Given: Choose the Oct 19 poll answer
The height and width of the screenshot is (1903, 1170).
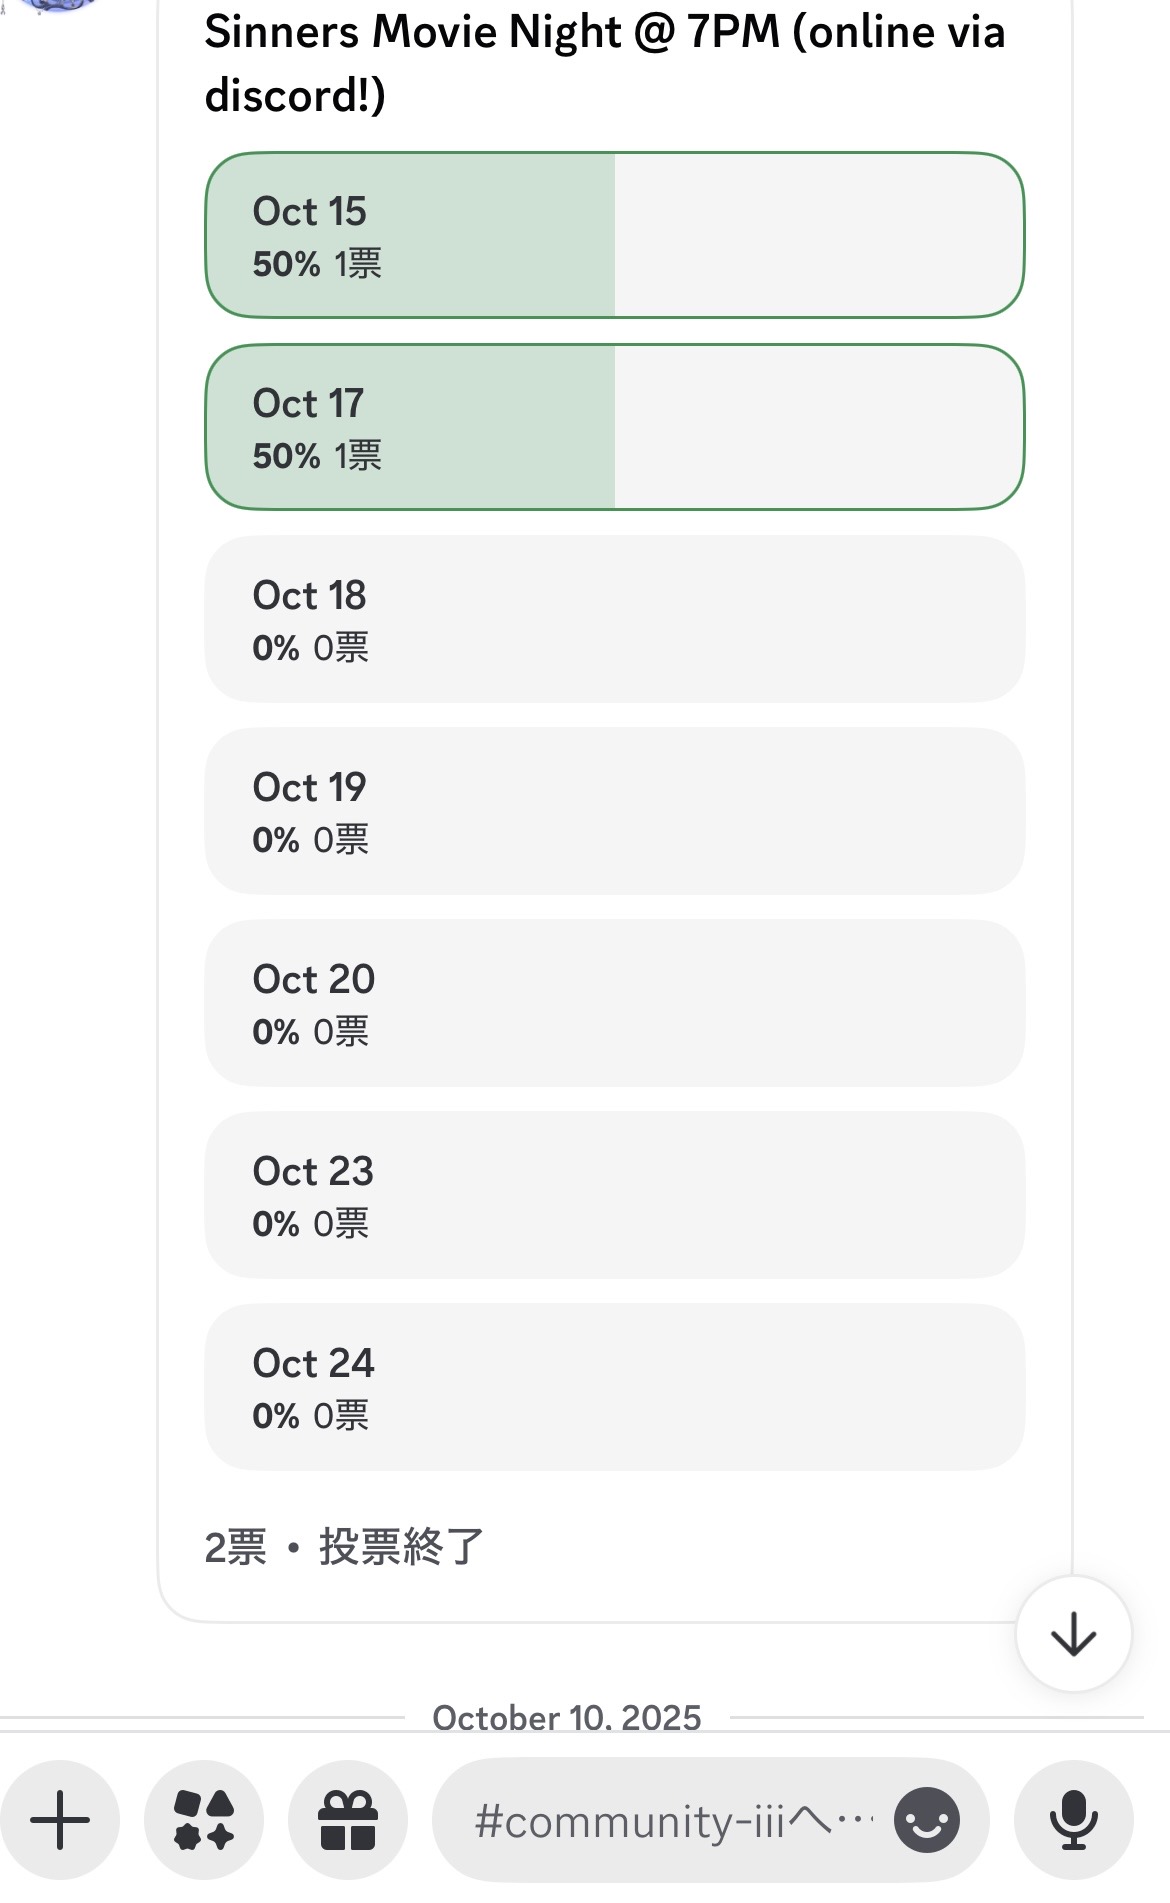Looking at the screenshot, I should click(614, 812).
